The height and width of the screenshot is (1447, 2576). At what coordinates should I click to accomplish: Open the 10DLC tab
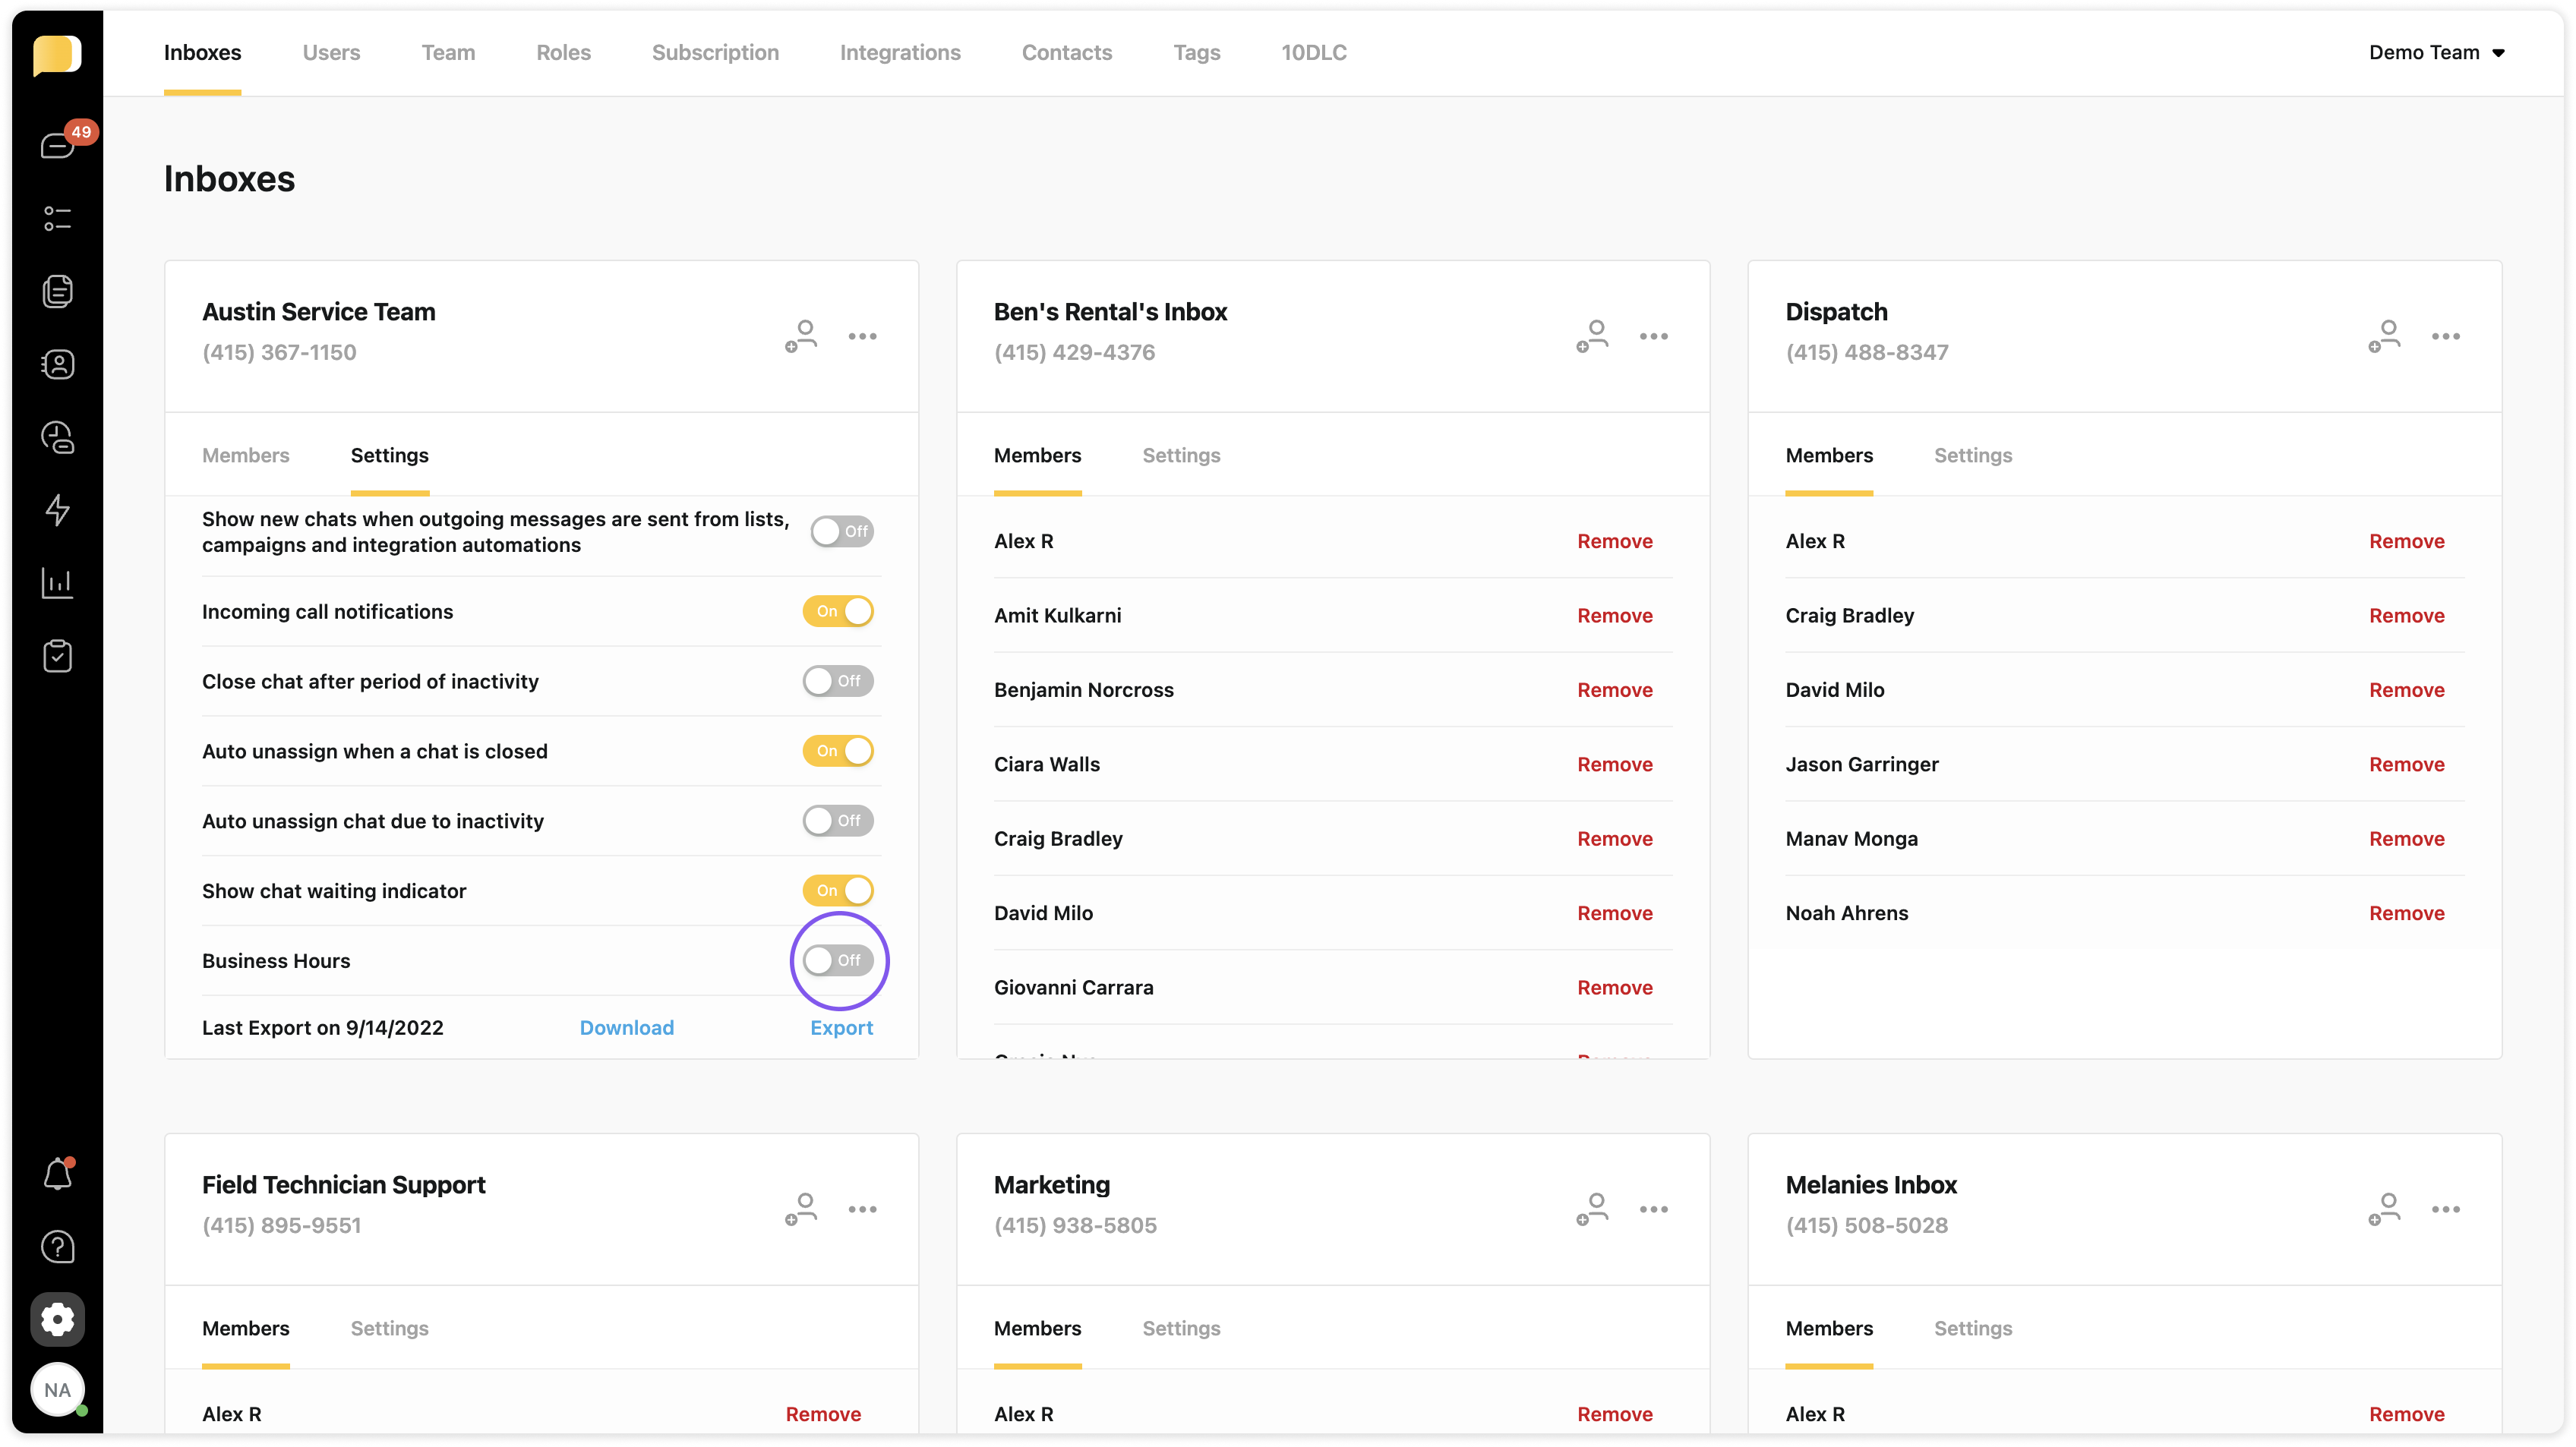click(1314, 52)
